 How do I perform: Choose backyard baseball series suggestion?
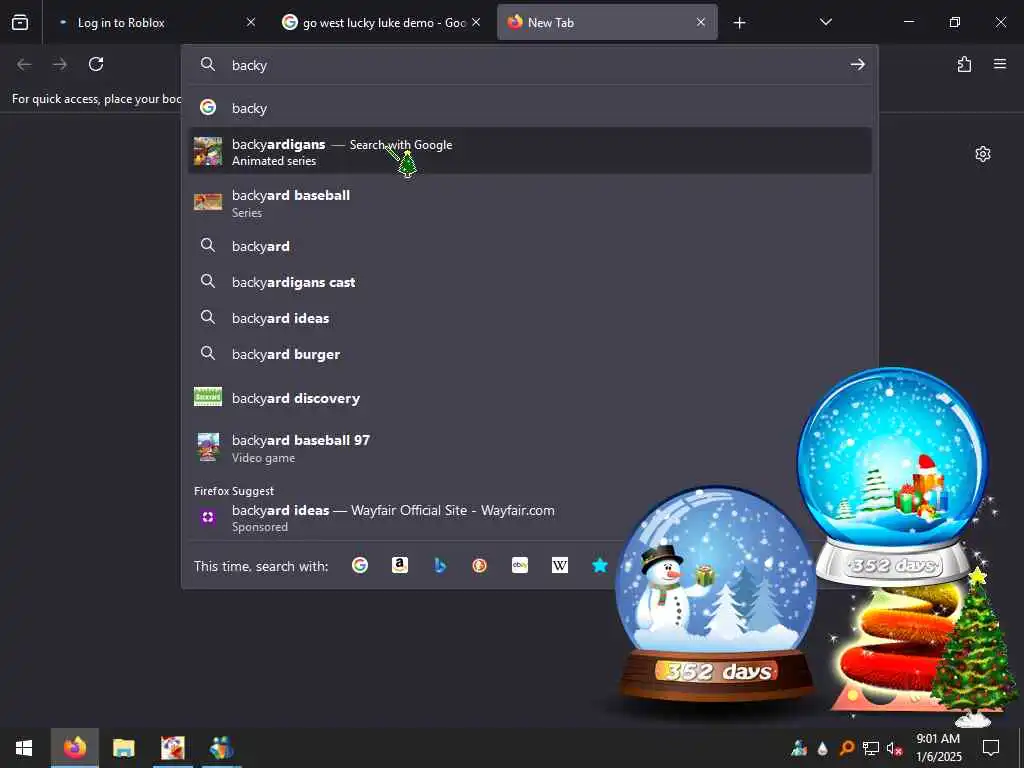click(x=530, y=203)
